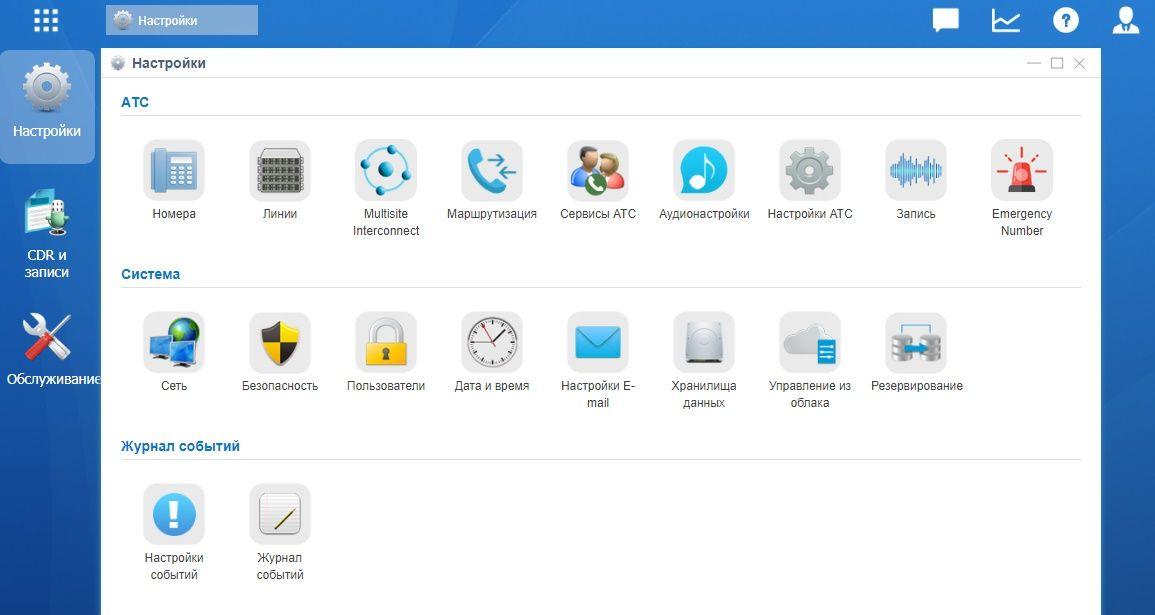Image resolution: width=1155 pixels, height=615 pixels.
Task: Open Настройки E-mail module
Action: point(598,342)
